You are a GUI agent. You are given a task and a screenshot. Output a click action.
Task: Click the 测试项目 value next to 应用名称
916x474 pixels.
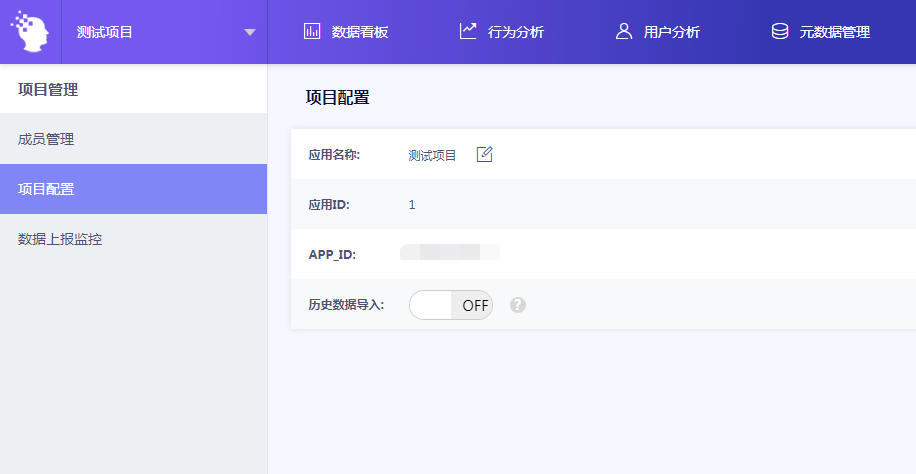pos(432,155)
